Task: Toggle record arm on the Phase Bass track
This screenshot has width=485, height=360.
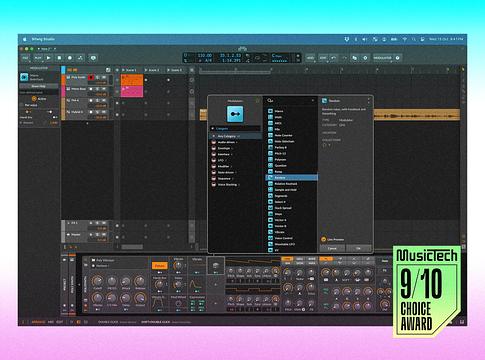Action: pos(91,89)
